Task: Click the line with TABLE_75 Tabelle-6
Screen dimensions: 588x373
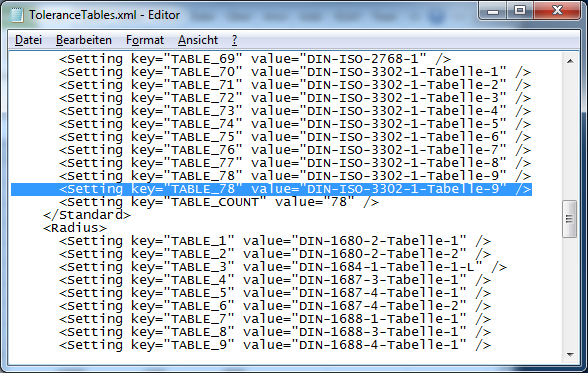Action: pyautogui.click(x=295, y=137)
